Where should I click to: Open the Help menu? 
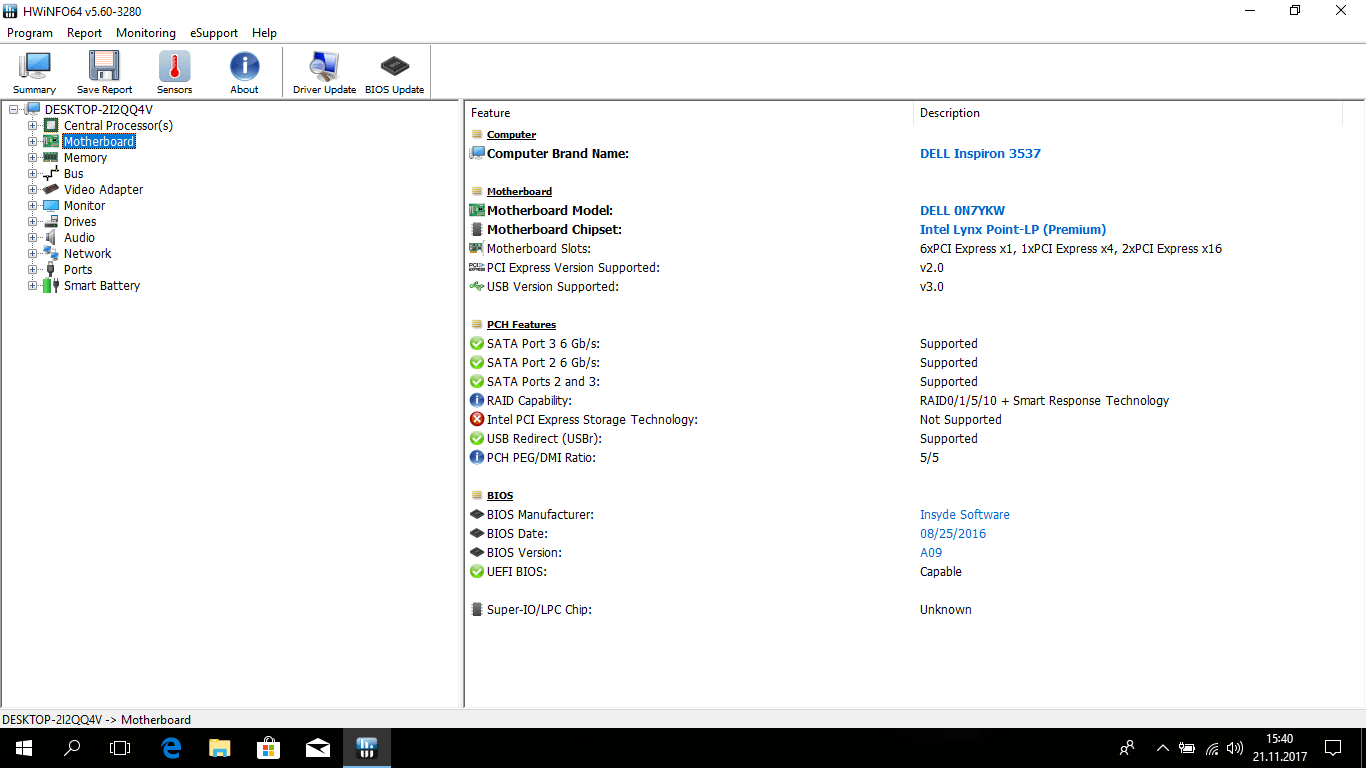pyautogui.click(x=265, y=33)
